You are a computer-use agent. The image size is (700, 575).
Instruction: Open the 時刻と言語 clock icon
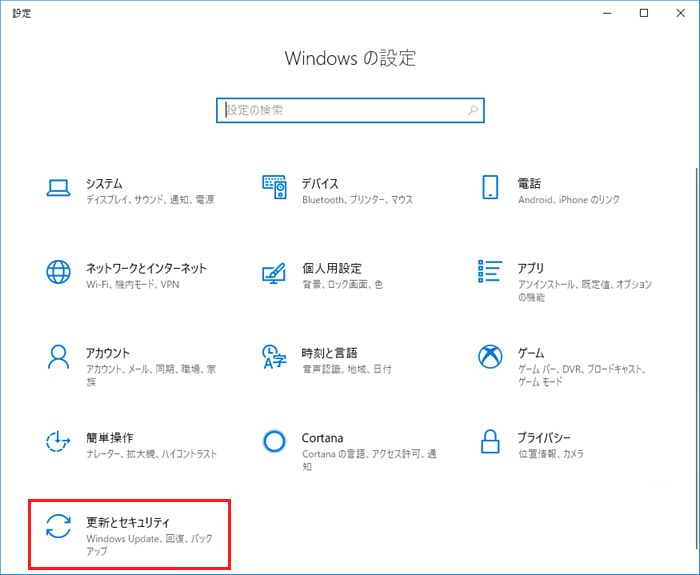pos(274,357)
